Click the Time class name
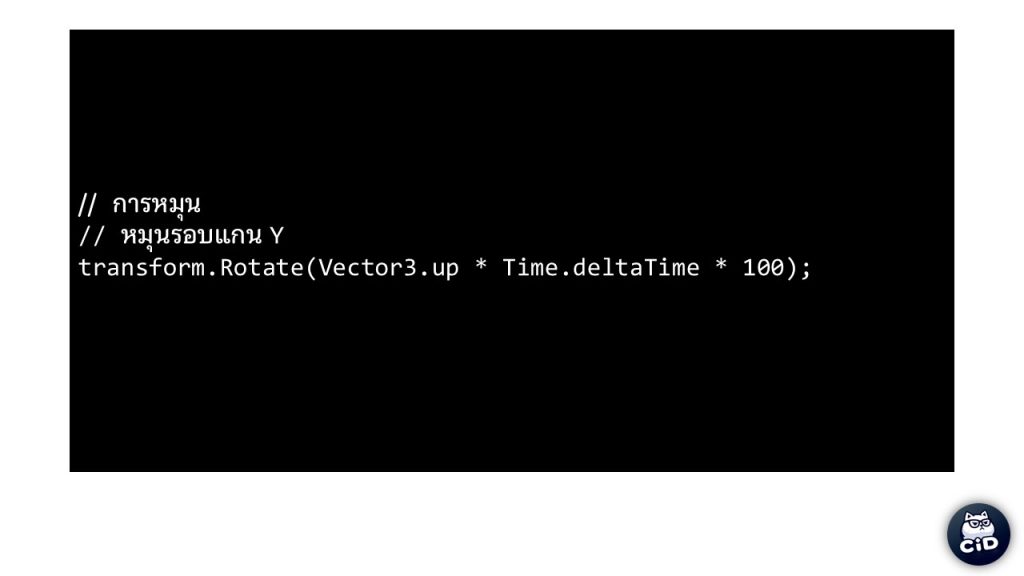The height and width of the screenshot is (576, 1024). [530, 268]
